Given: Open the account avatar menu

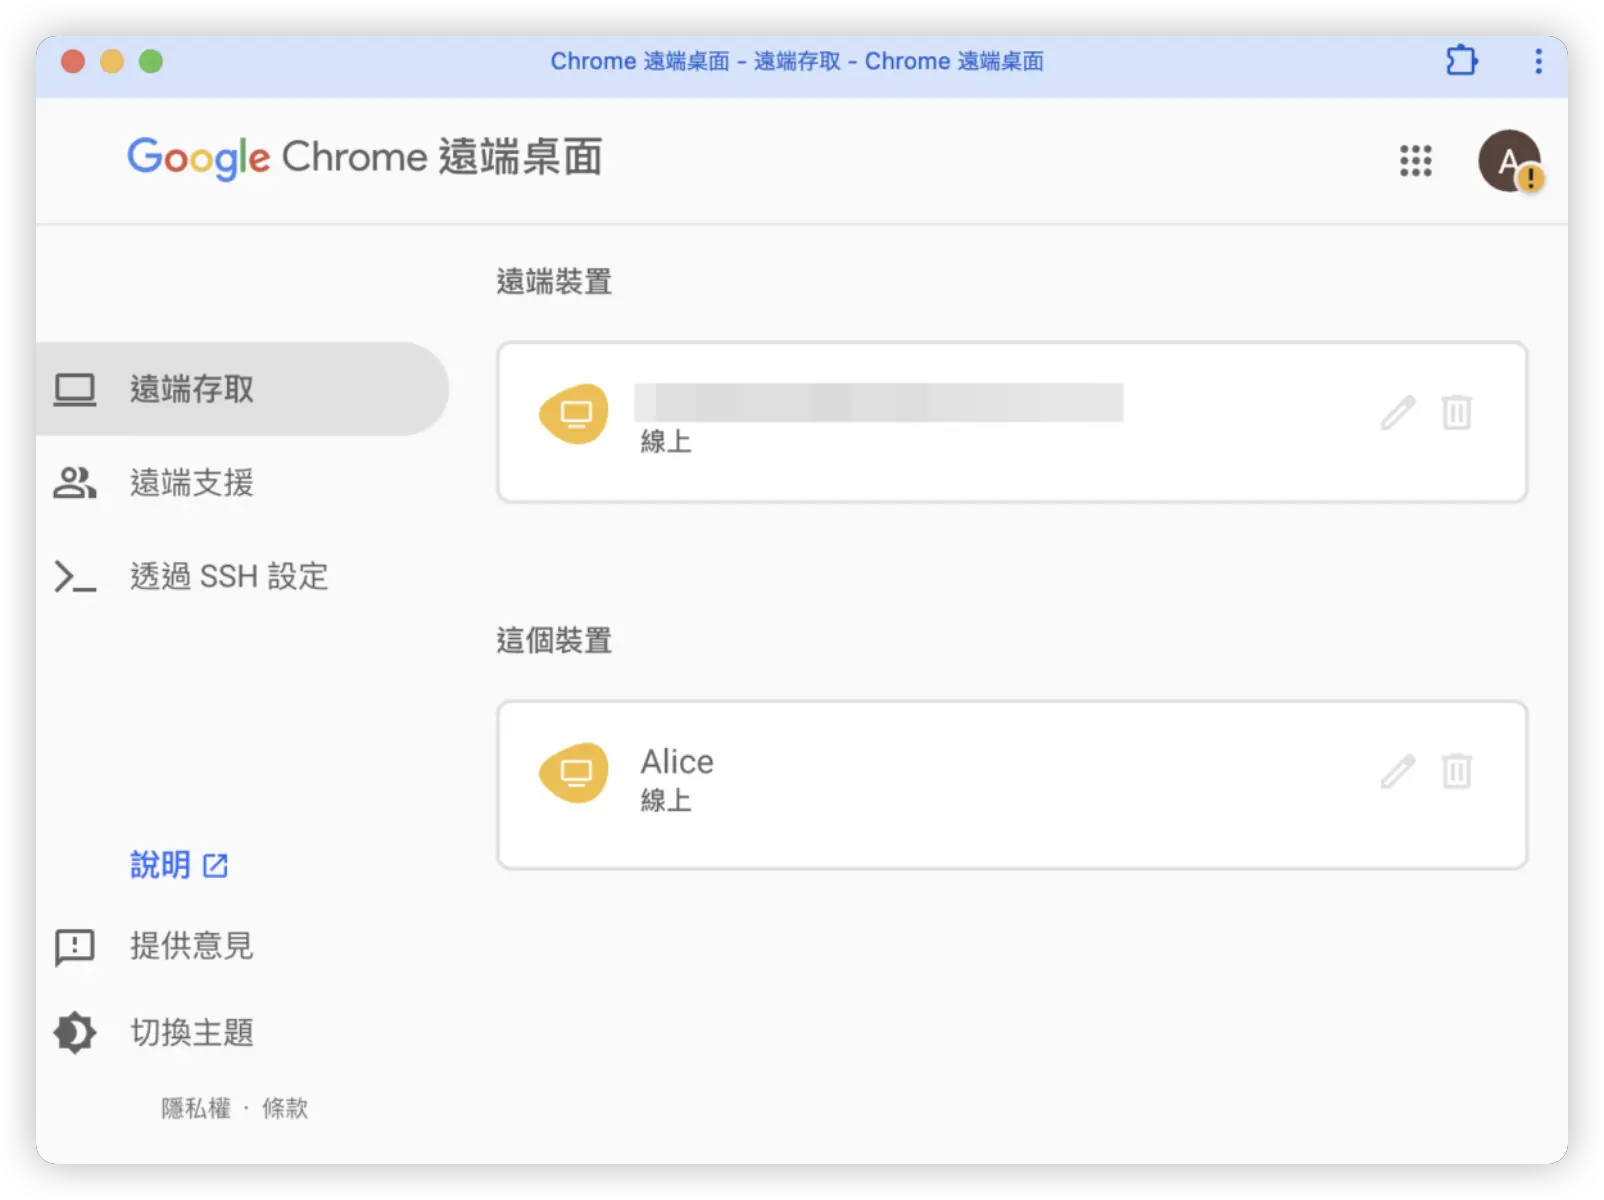Looking at the screenshot, I should click(x=1510, y=160).
